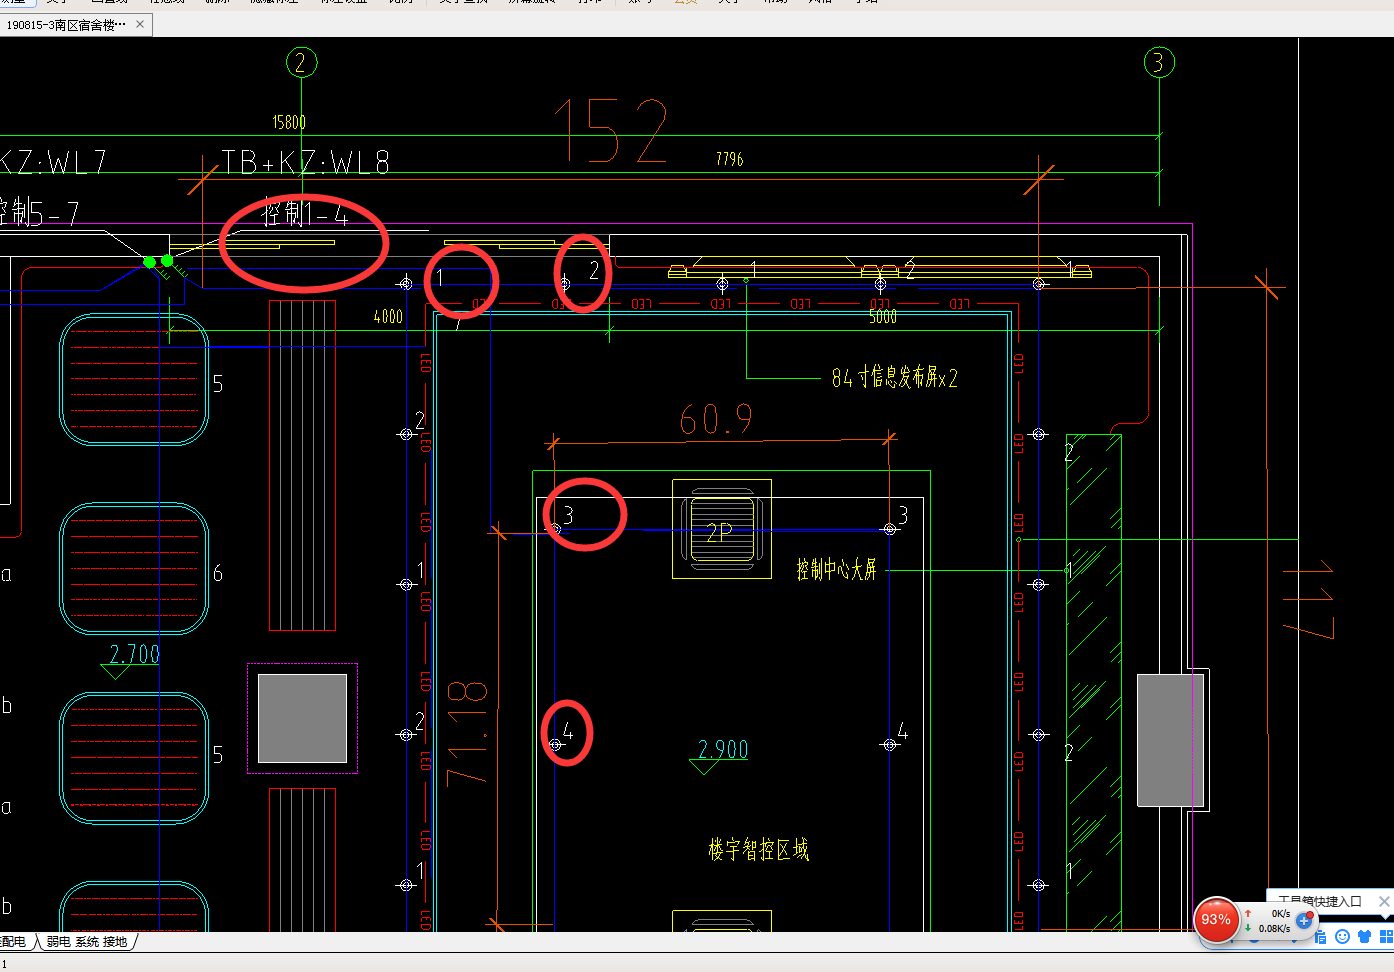Click the blue plus button on speed widget
The image size is (1394, 972).
point(1304,920)
